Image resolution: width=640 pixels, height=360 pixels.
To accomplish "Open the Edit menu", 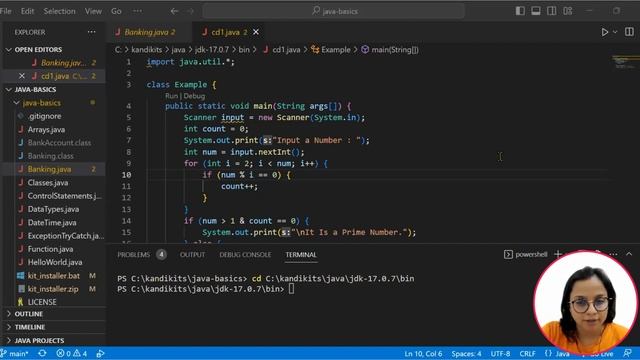I will 27,11.
